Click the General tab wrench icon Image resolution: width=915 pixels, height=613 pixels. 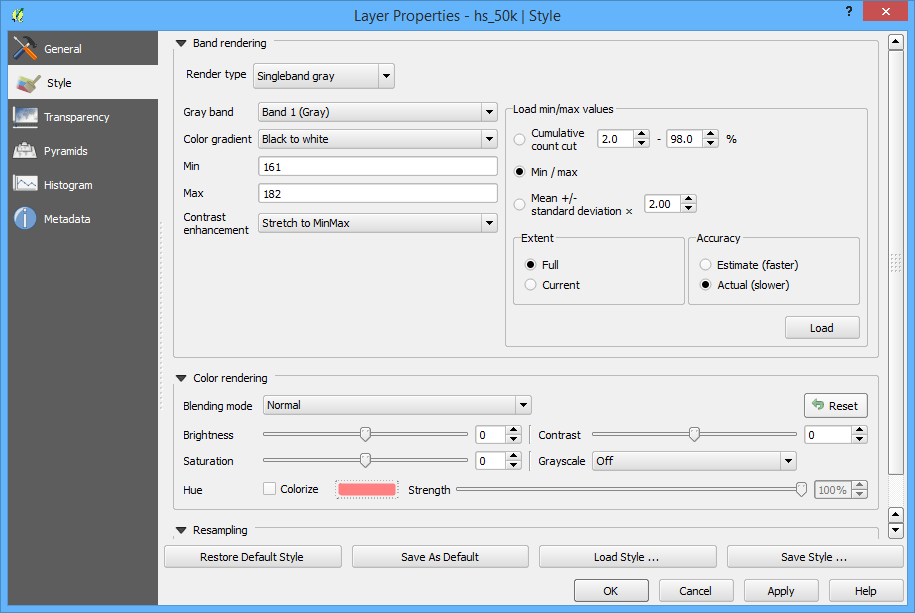[25, 48]
